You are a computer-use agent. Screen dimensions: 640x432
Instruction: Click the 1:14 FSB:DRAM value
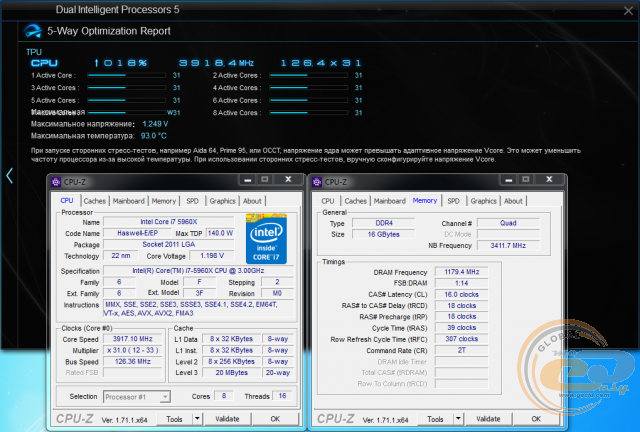pos(462,283)
